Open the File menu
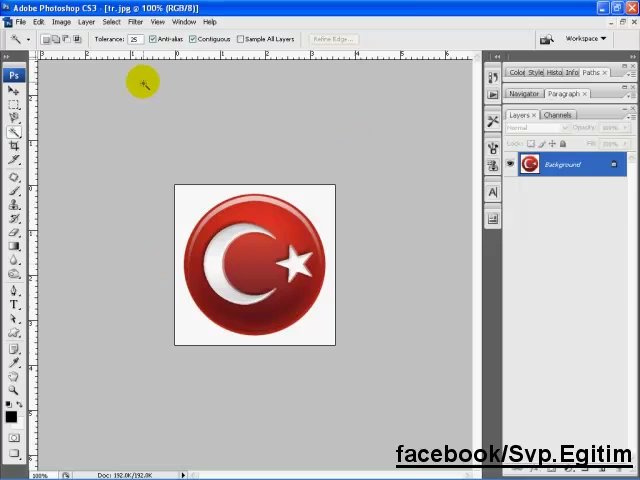 [20, 22]
